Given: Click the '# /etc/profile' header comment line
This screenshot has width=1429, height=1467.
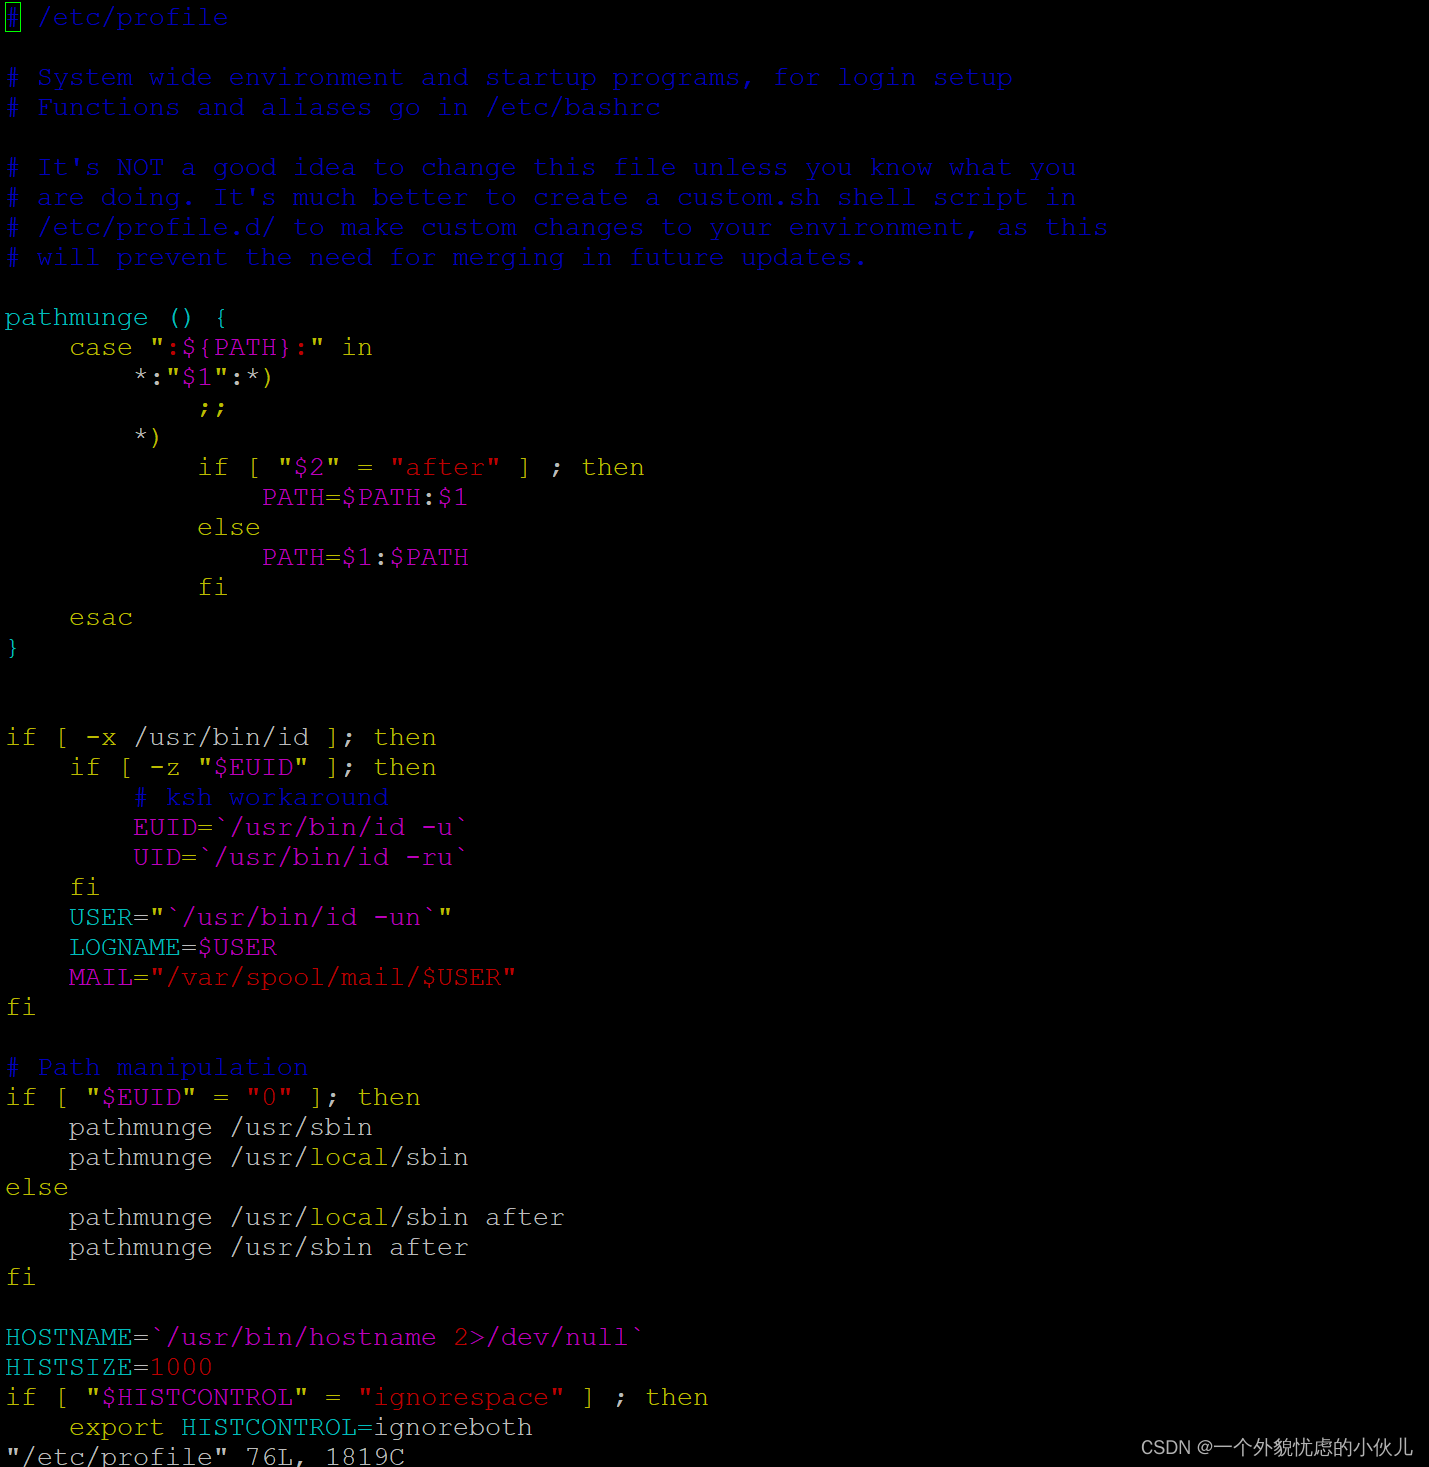Looking at the screenshot, I should tap(117, 18).
